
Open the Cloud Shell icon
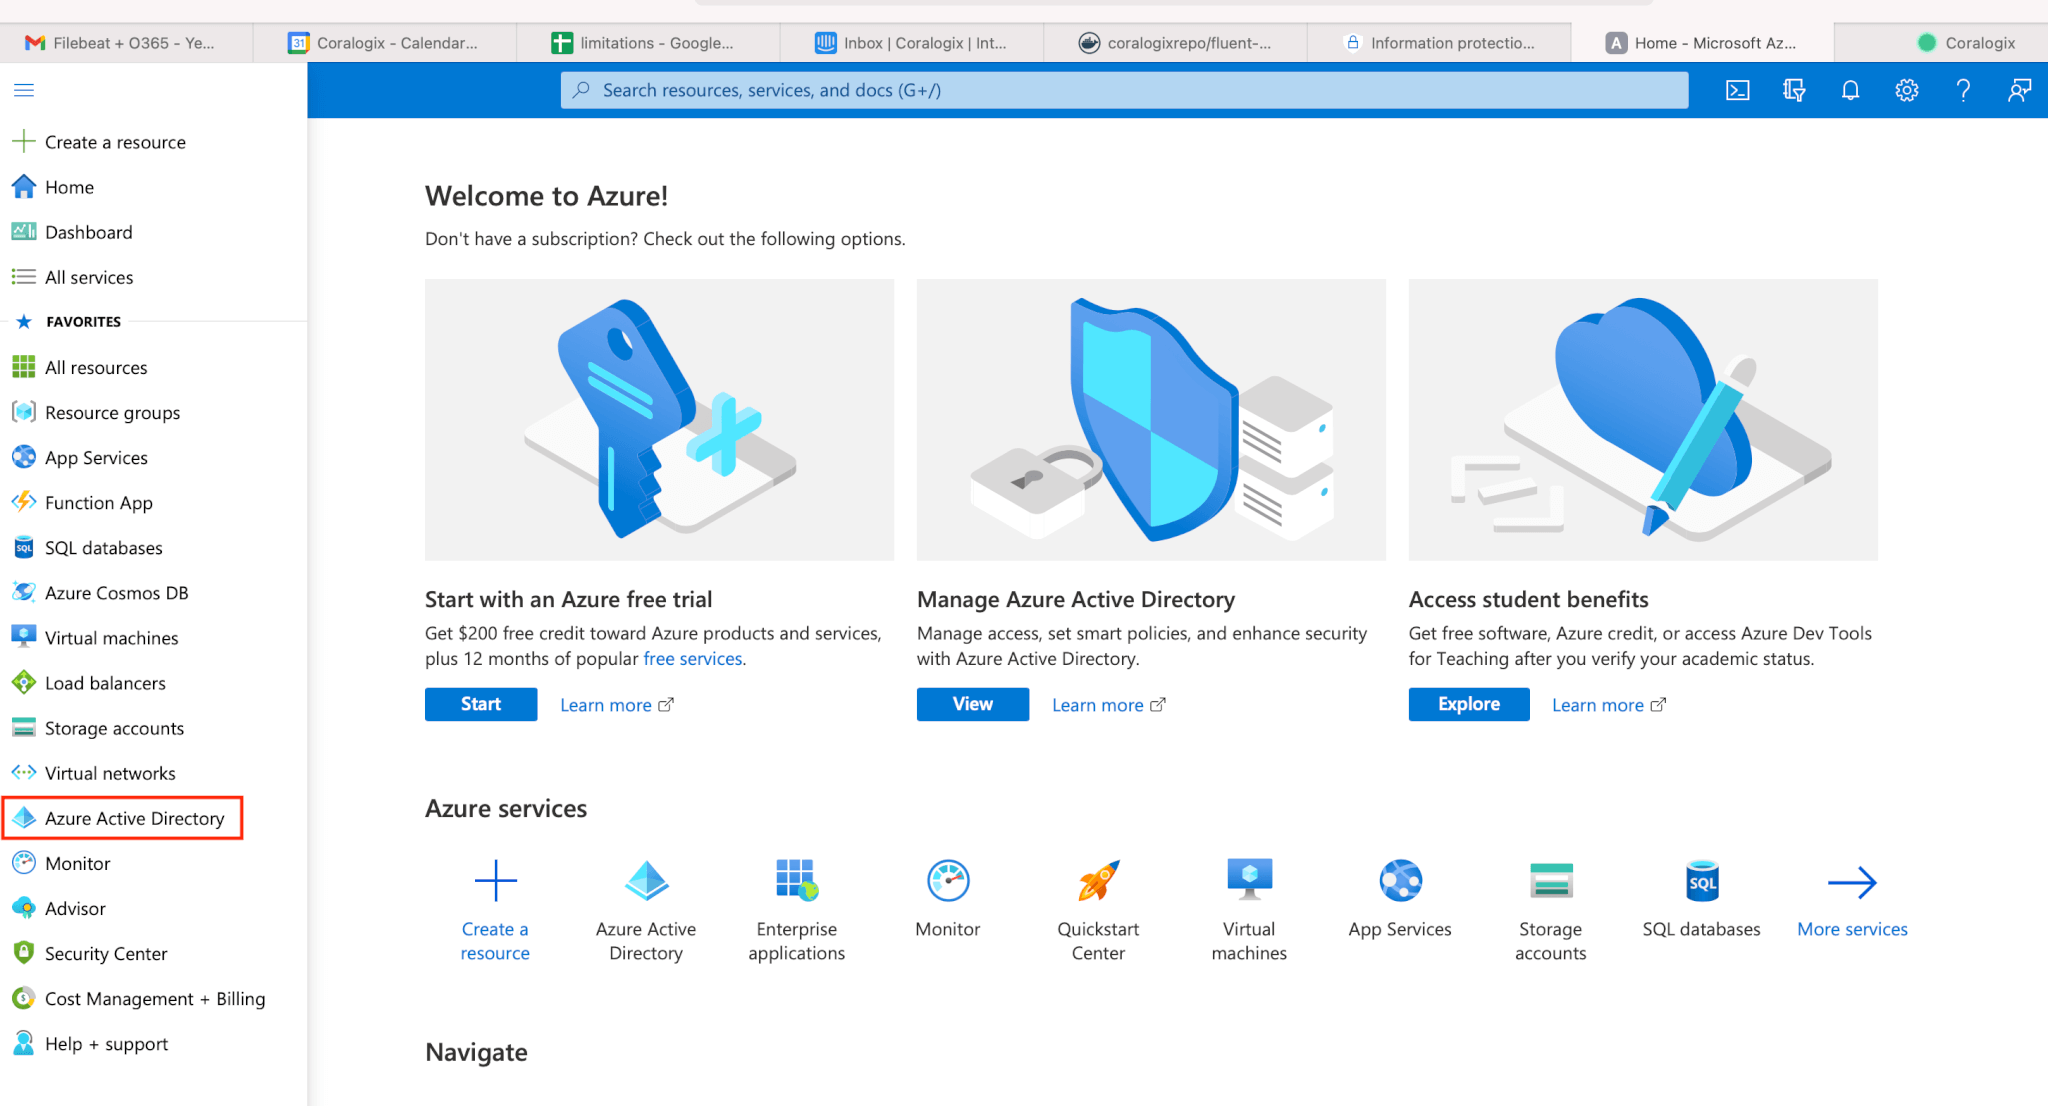(1738, 90)
